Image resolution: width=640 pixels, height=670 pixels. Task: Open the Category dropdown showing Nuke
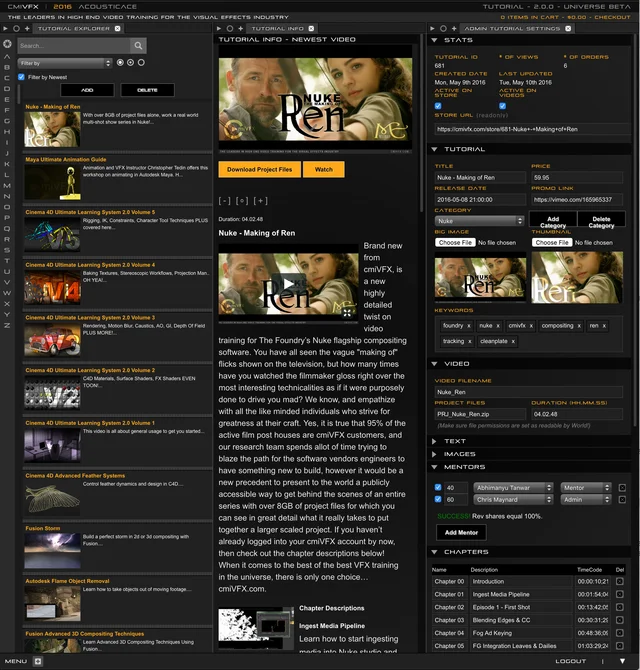click(x=479, y=221)
